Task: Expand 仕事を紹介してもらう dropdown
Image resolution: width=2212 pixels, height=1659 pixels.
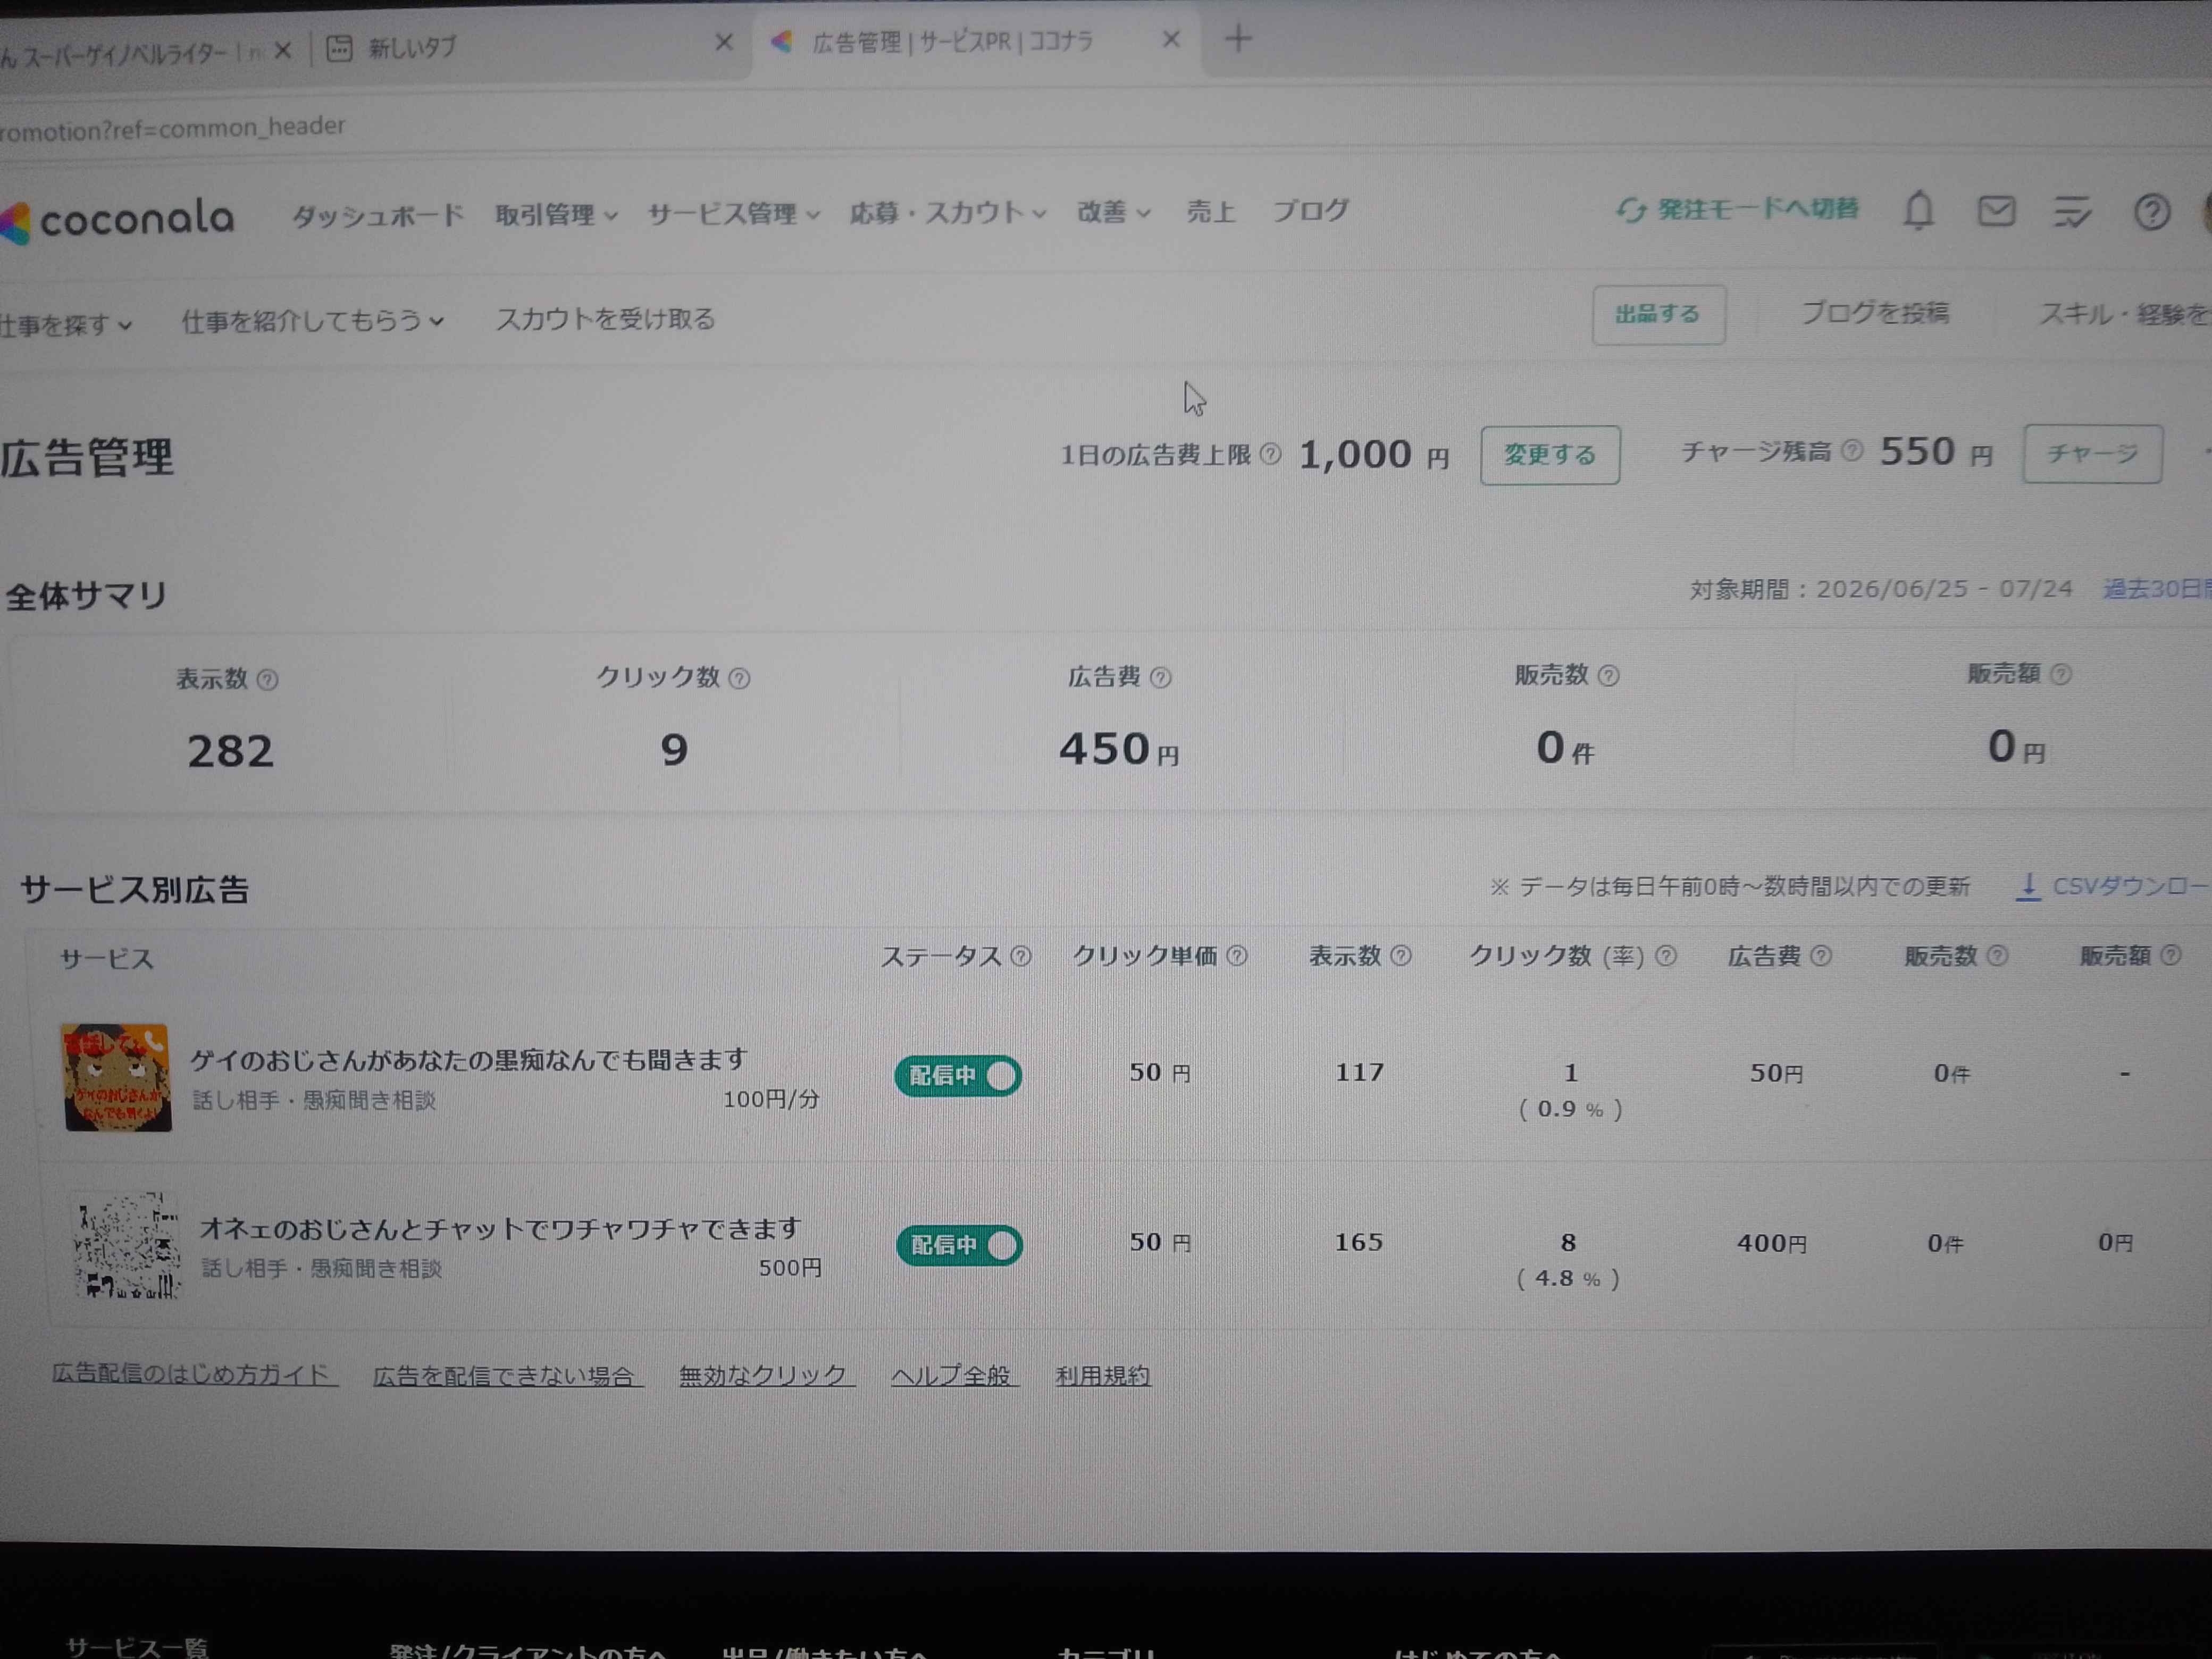Action: pos(312,321)
